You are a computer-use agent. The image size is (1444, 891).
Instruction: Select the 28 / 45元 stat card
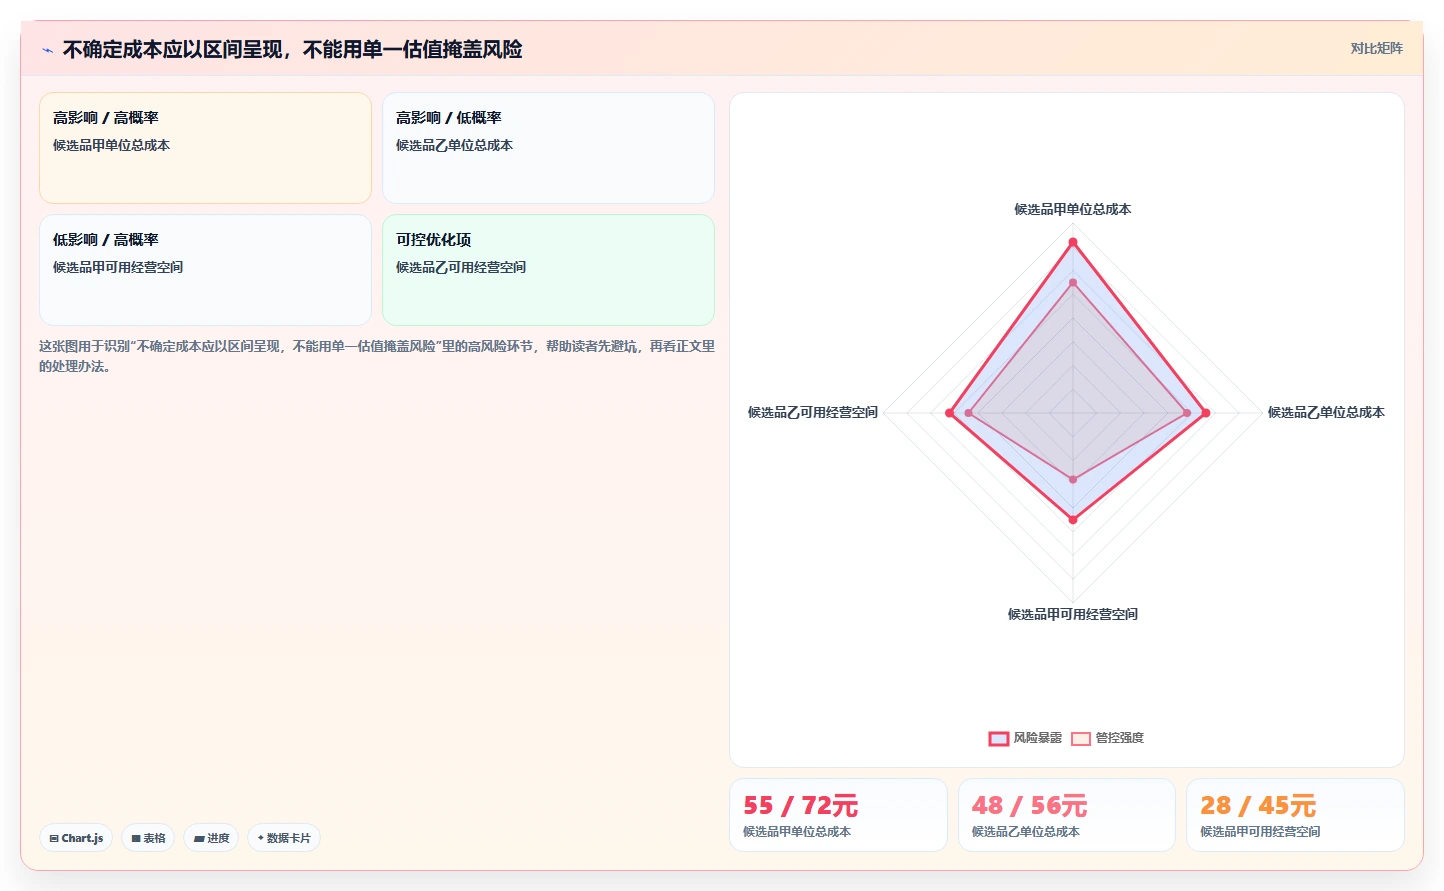1295,815
